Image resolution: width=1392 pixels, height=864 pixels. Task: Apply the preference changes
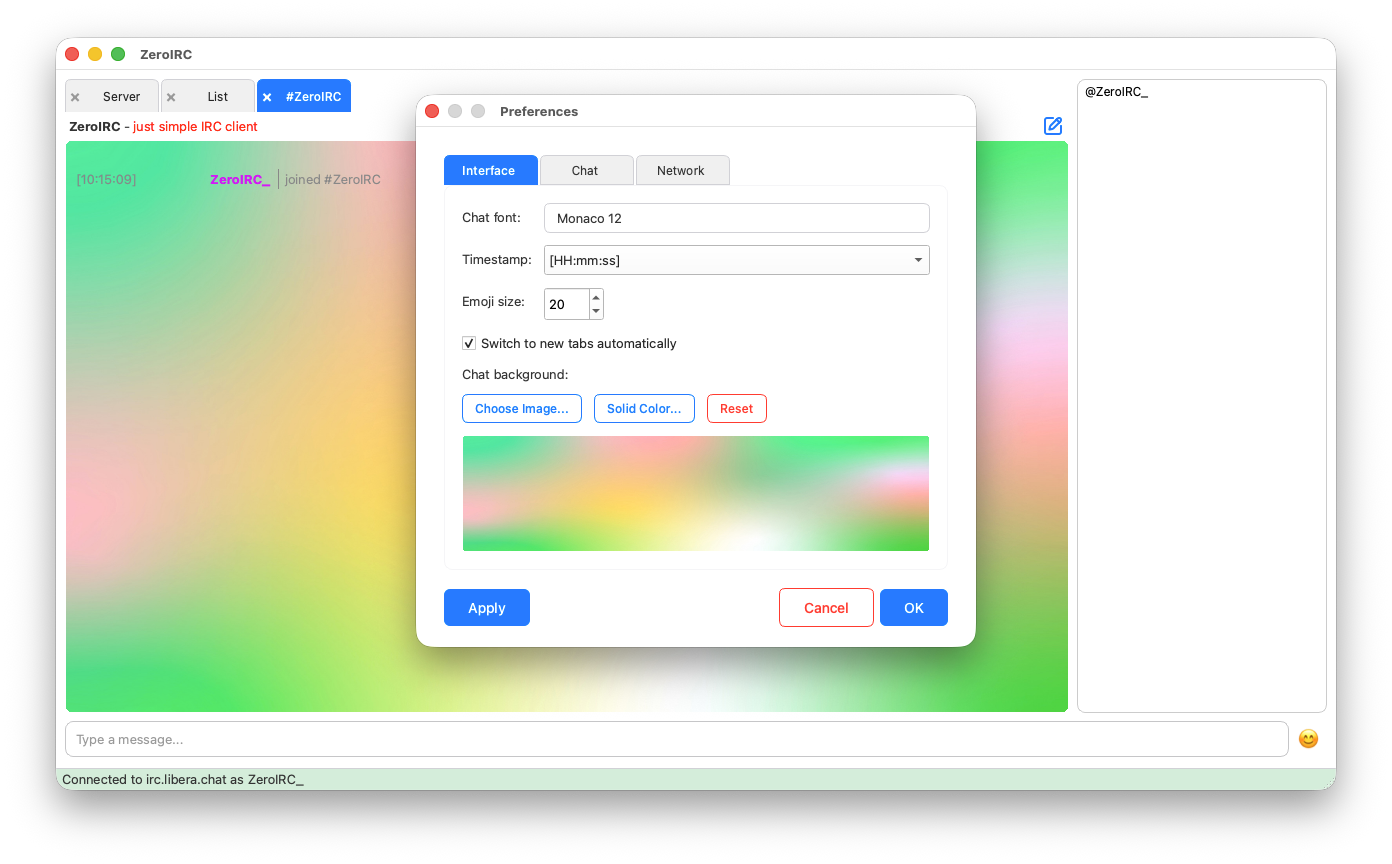tap(487, 608)
